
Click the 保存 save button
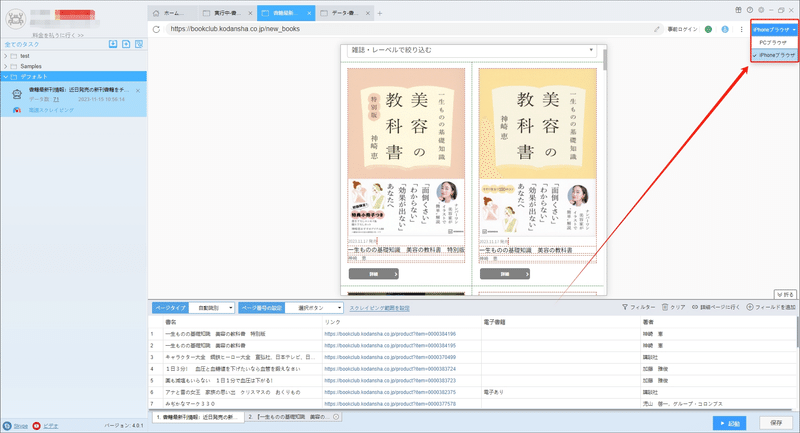pyautogui.click(x=776, y=423)
